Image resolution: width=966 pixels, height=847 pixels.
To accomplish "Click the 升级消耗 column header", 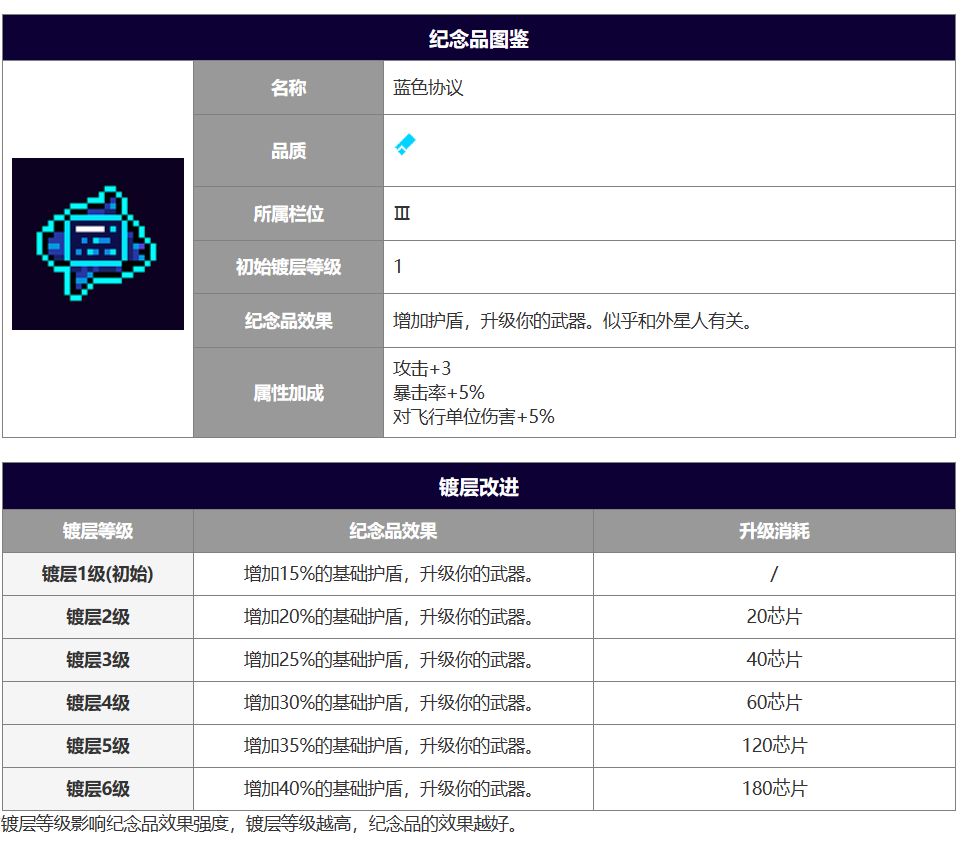I will tap(774, 531).
